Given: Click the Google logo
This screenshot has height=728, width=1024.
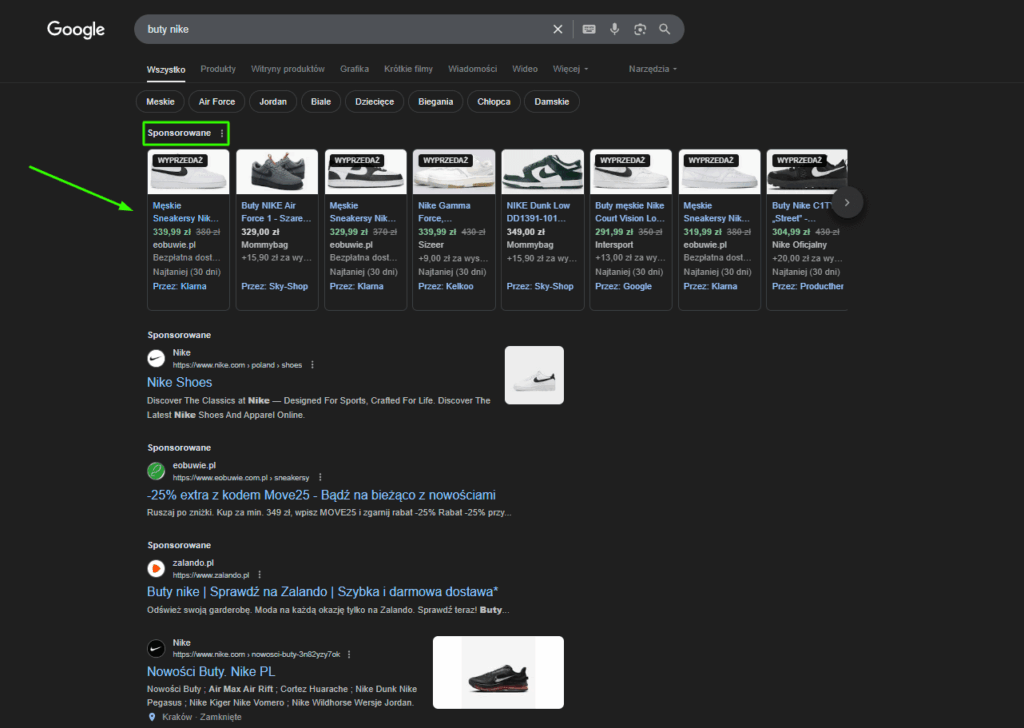Looking at the screenshot, I should [76, 30].
